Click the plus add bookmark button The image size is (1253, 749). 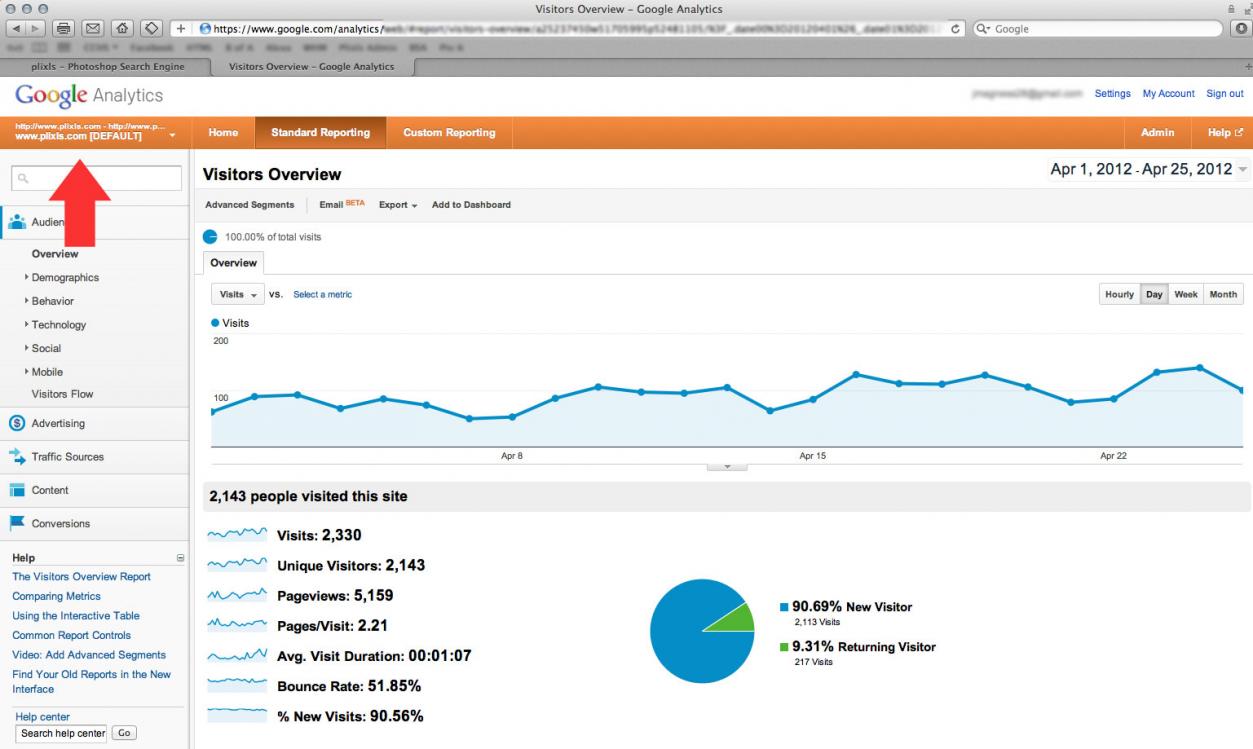(x=182, y=29)
